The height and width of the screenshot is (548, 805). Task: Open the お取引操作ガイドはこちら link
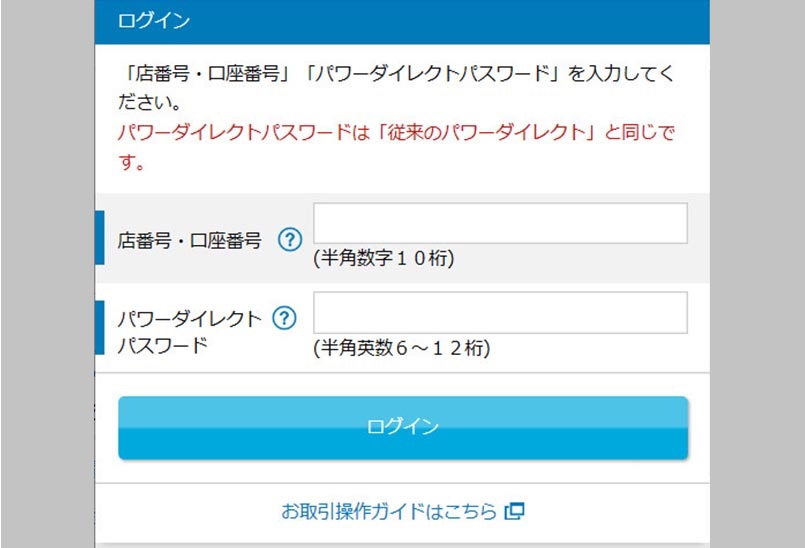pyautogui.click(x=389, y=512)
